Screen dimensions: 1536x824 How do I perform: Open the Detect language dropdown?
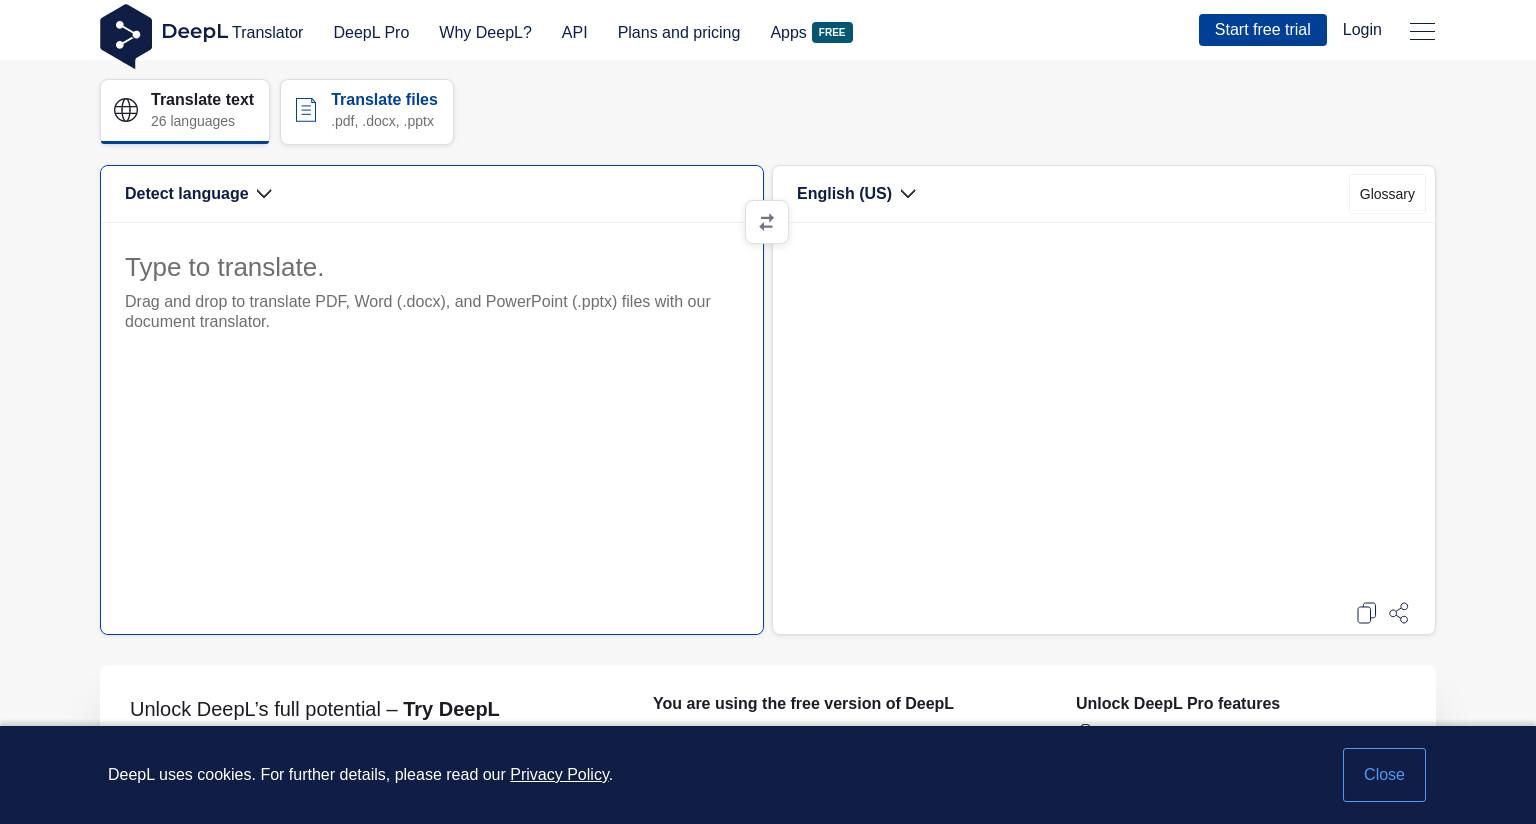tap(198, 194)
